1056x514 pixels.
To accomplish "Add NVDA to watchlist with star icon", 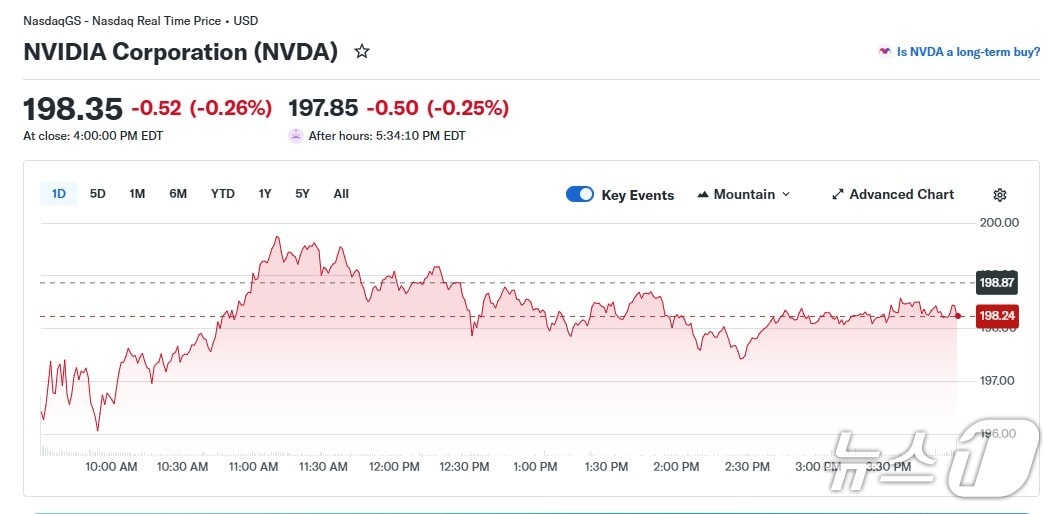I will tap(362, 51).
